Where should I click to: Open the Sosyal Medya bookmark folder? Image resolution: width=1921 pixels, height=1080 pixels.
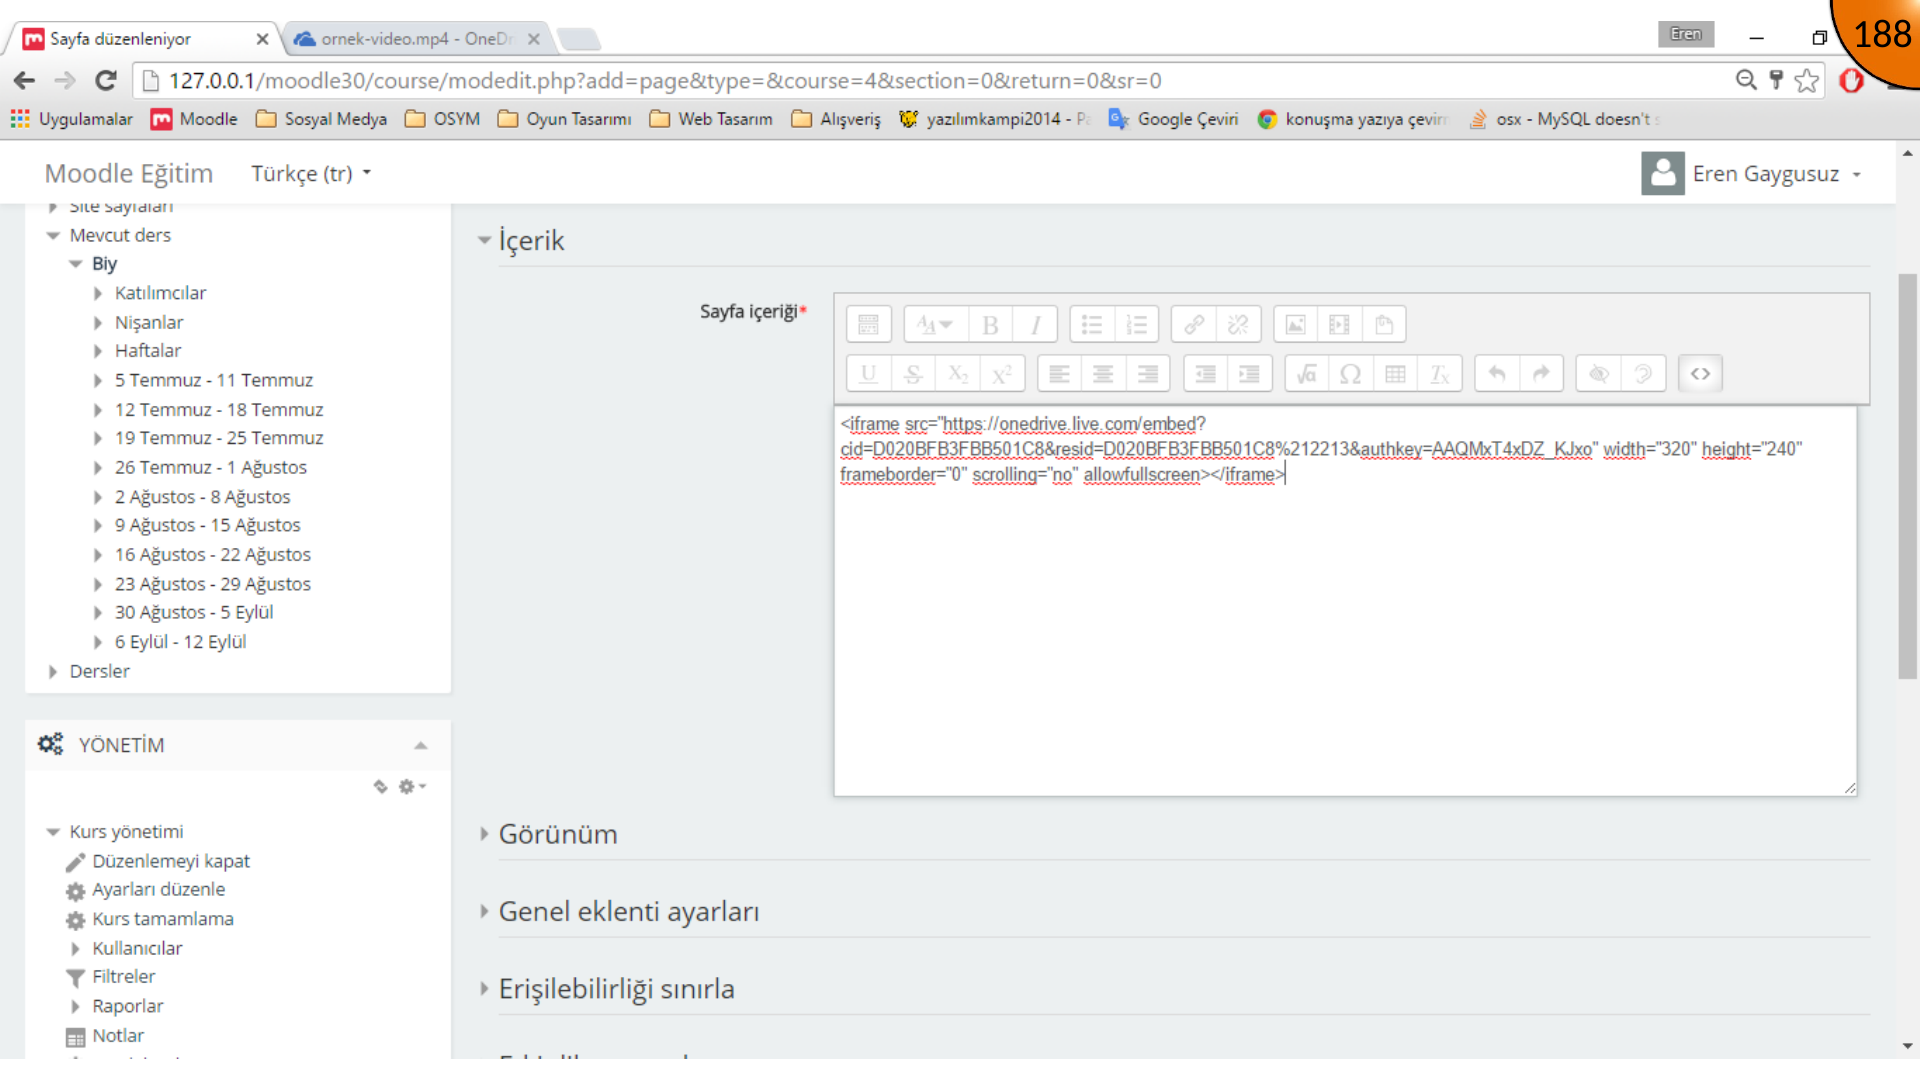click(x=321, y=119)
